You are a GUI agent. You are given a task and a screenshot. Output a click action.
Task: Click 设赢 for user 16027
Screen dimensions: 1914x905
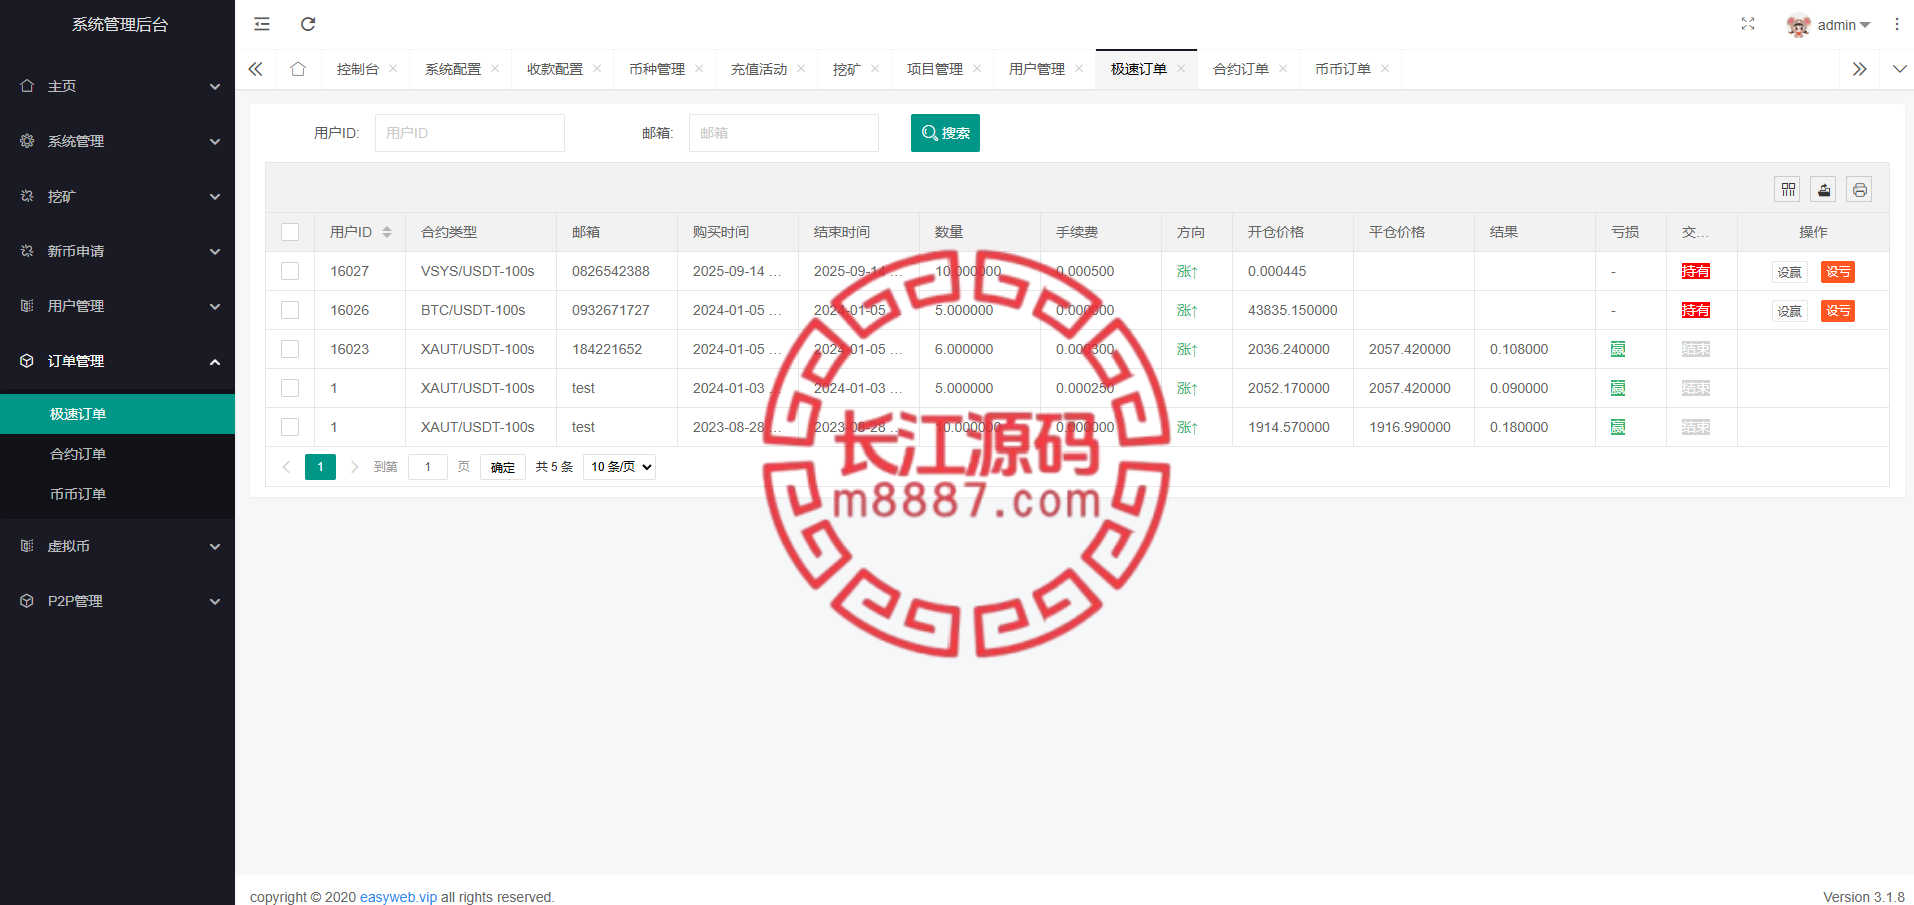click(1790, 272)
